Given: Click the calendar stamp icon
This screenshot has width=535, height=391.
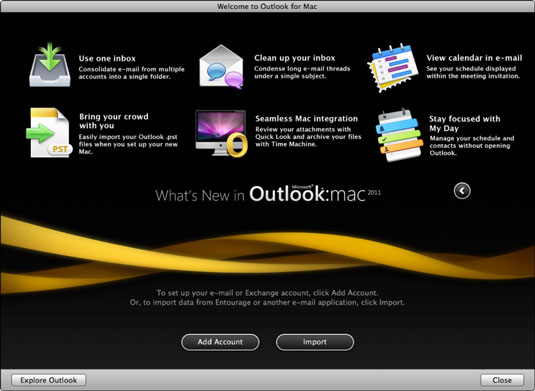Looking at the screenshot, I should [393, 68].
